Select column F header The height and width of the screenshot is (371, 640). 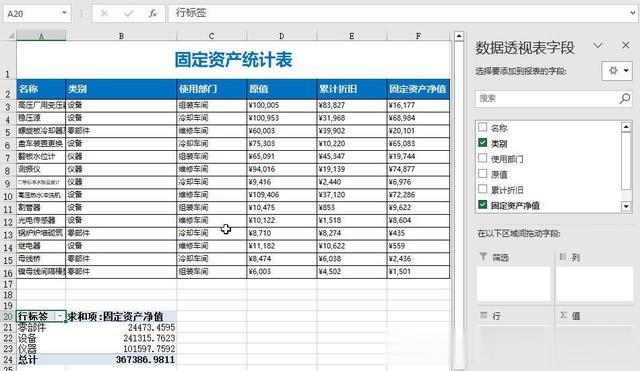coord(418,36)
